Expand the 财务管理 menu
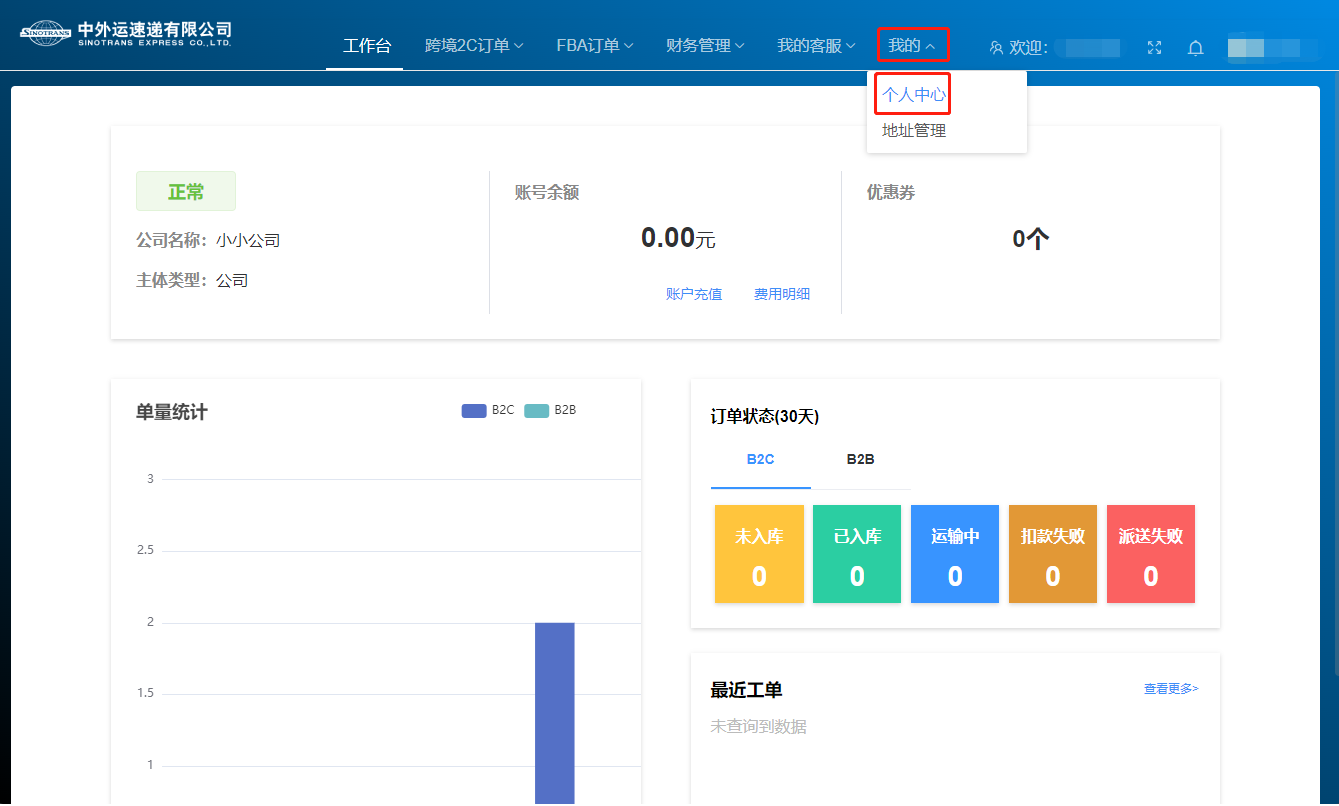The width and height of the screenshot is (1339, 806). tap(705, 46)
